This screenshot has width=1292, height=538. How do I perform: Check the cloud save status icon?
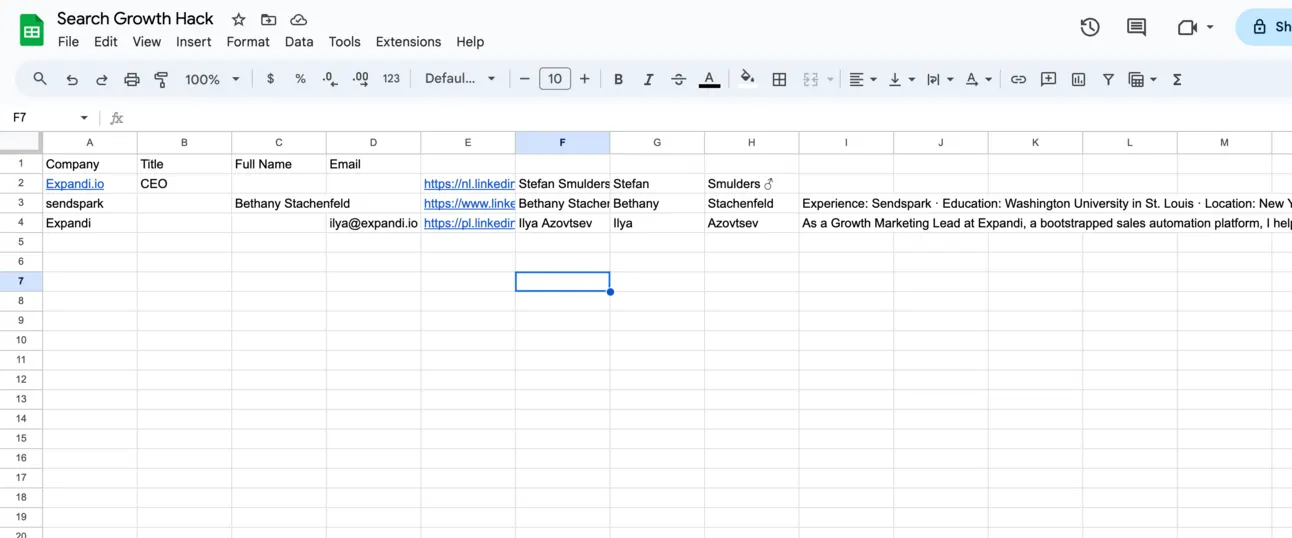(x=298, y=19)
